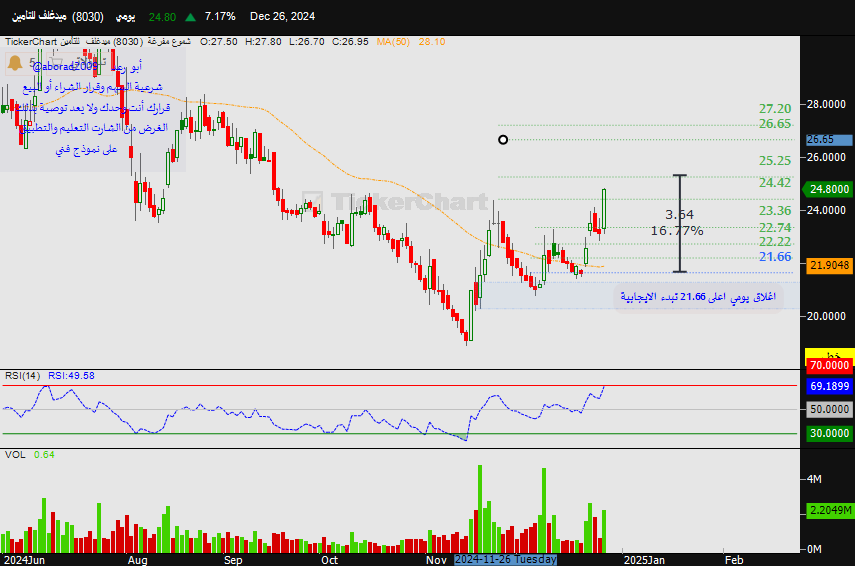This screenshot has width=855, height=566.
Task: Select the green 26.65 level label
Action: pos(775,124)
